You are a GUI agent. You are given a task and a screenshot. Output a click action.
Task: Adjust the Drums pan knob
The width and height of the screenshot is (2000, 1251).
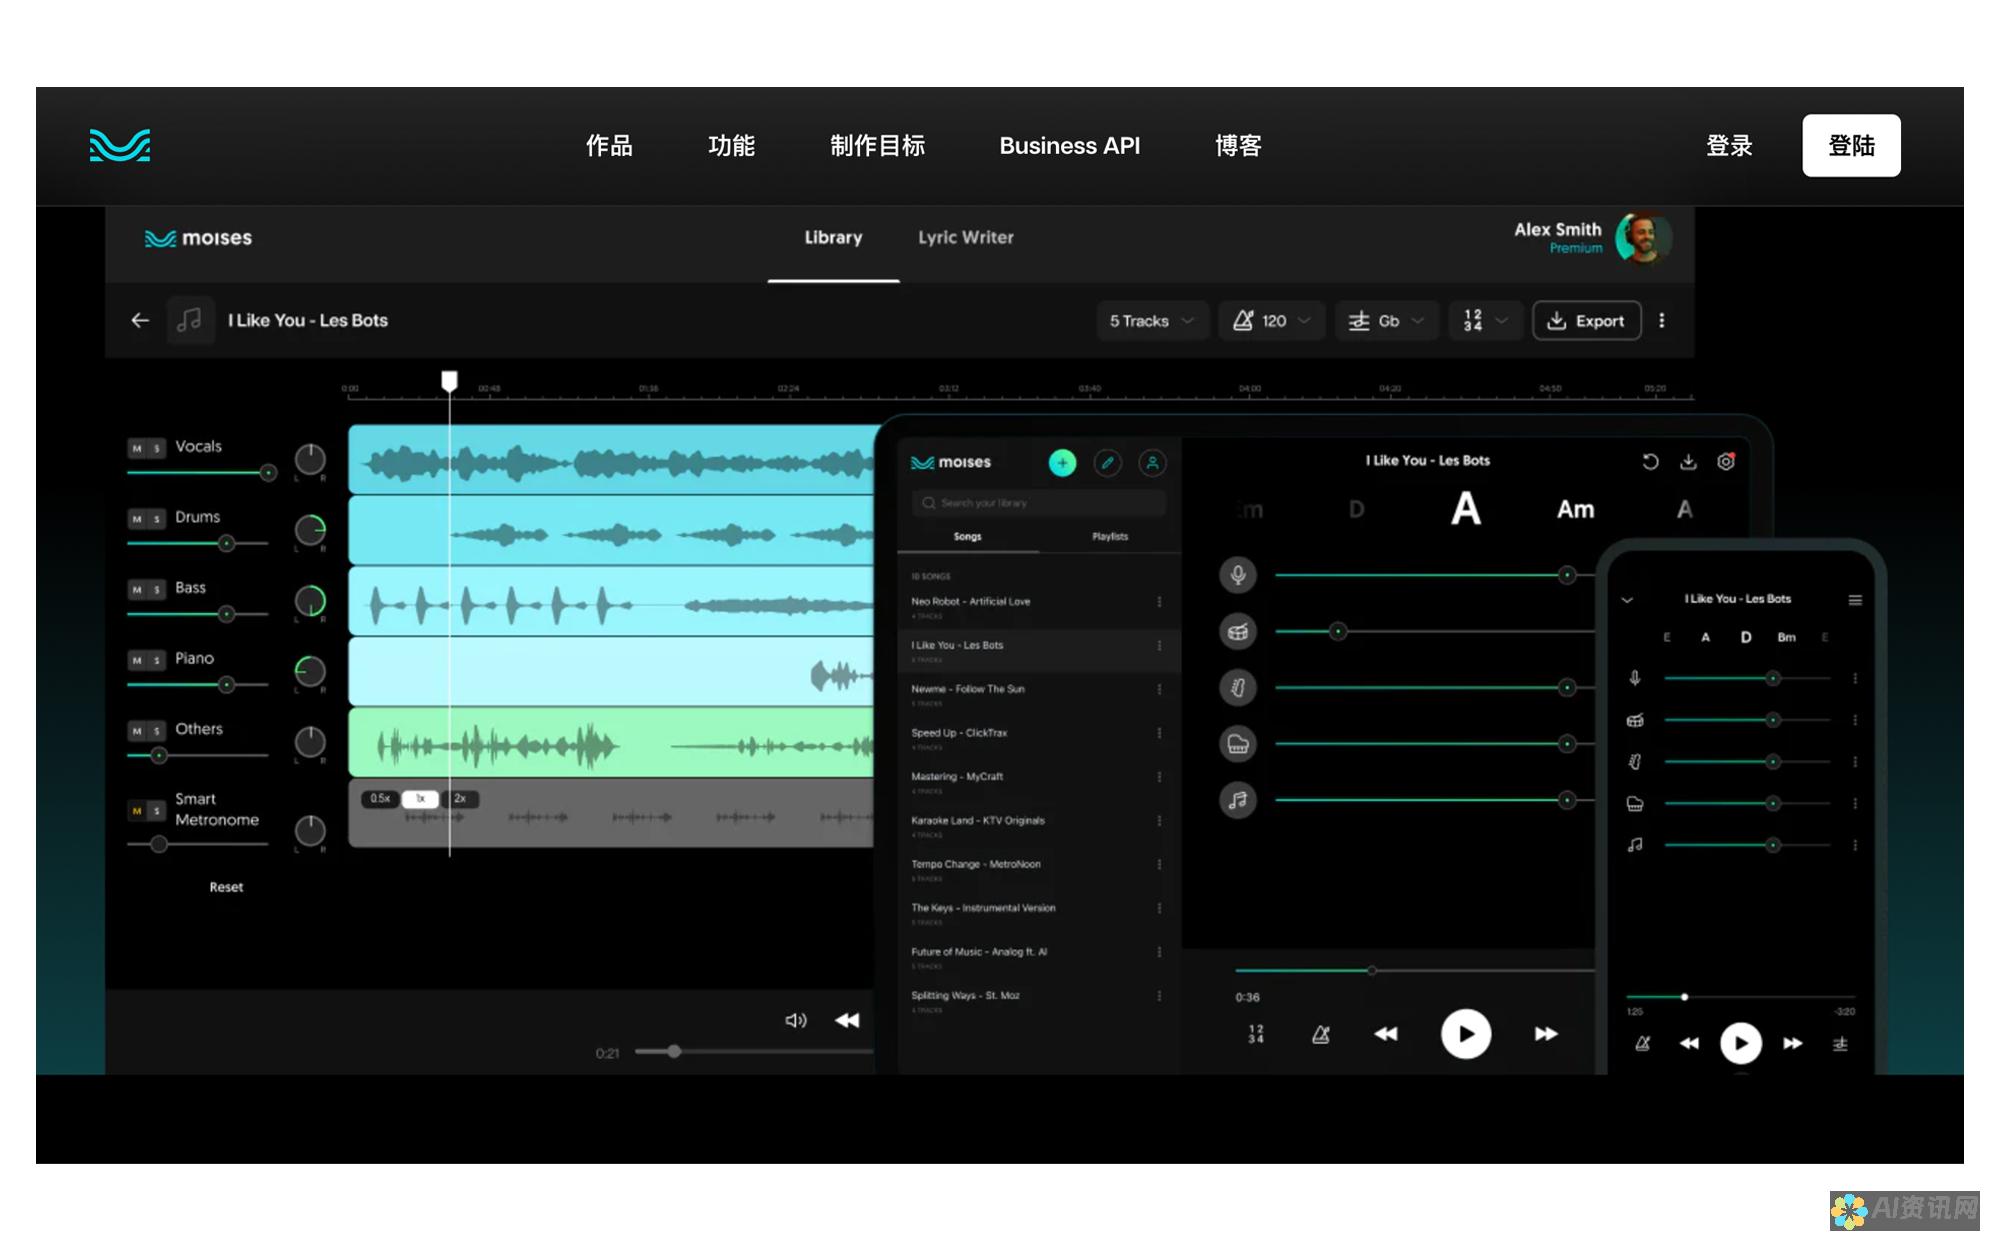tap(310, 530)
